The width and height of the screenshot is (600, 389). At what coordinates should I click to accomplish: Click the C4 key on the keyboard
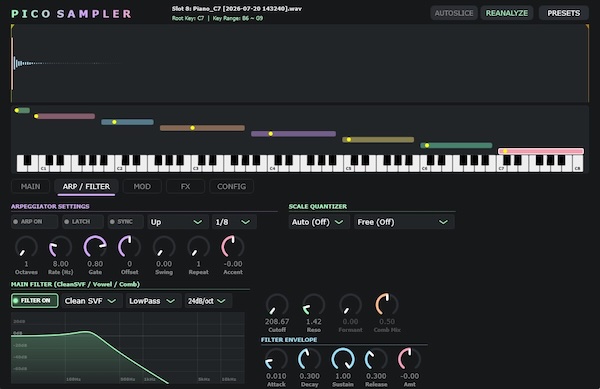(x=272, y=167)
